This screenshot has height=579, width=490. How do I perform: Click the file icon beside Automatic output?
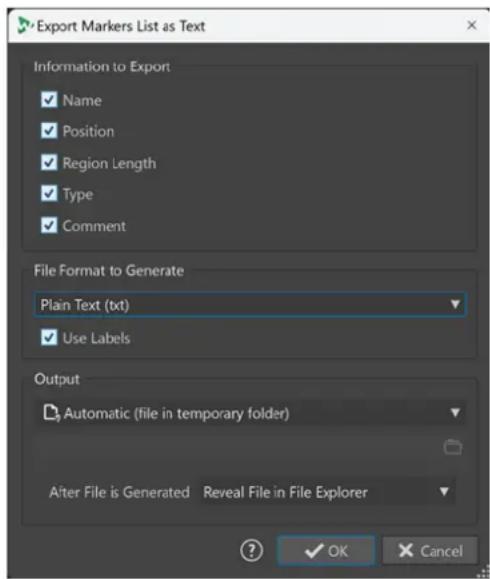(x=51, y=413)
